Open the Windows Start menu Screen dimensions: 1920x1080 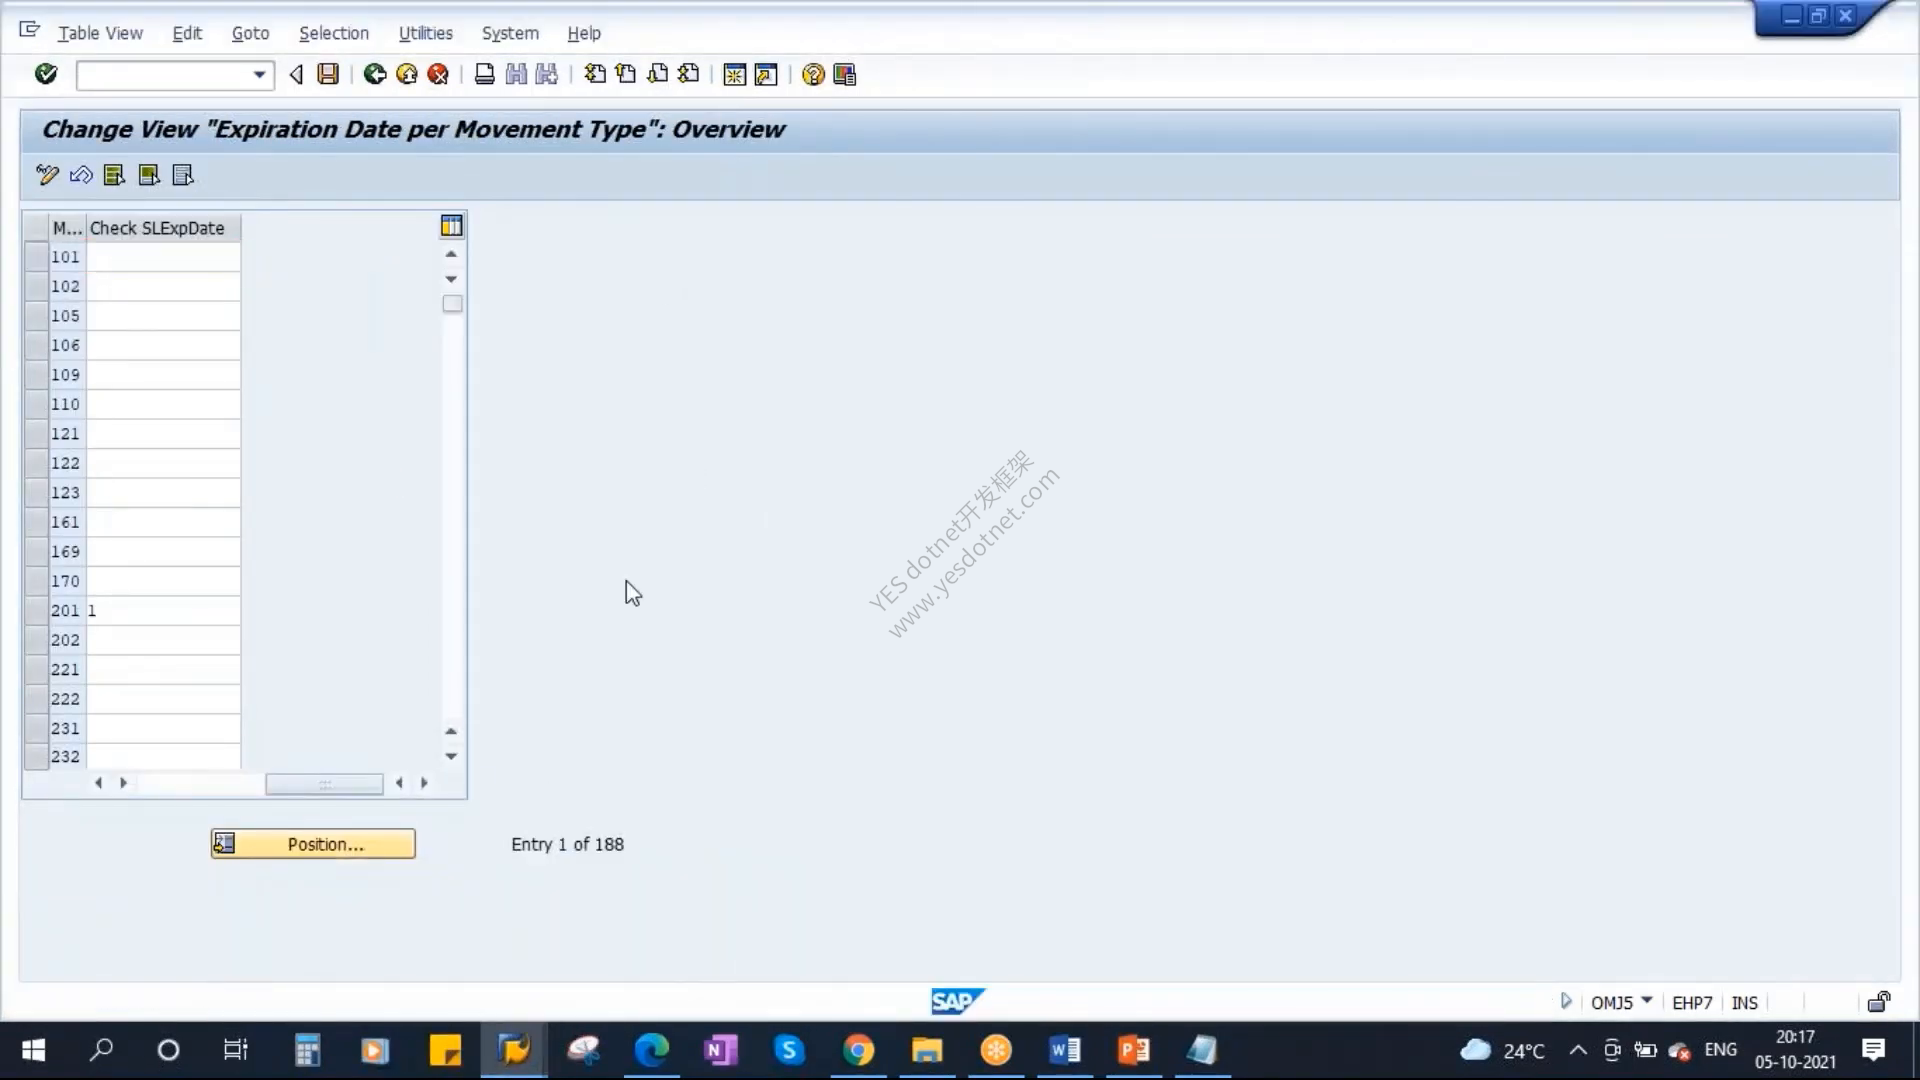(33, 1050)
